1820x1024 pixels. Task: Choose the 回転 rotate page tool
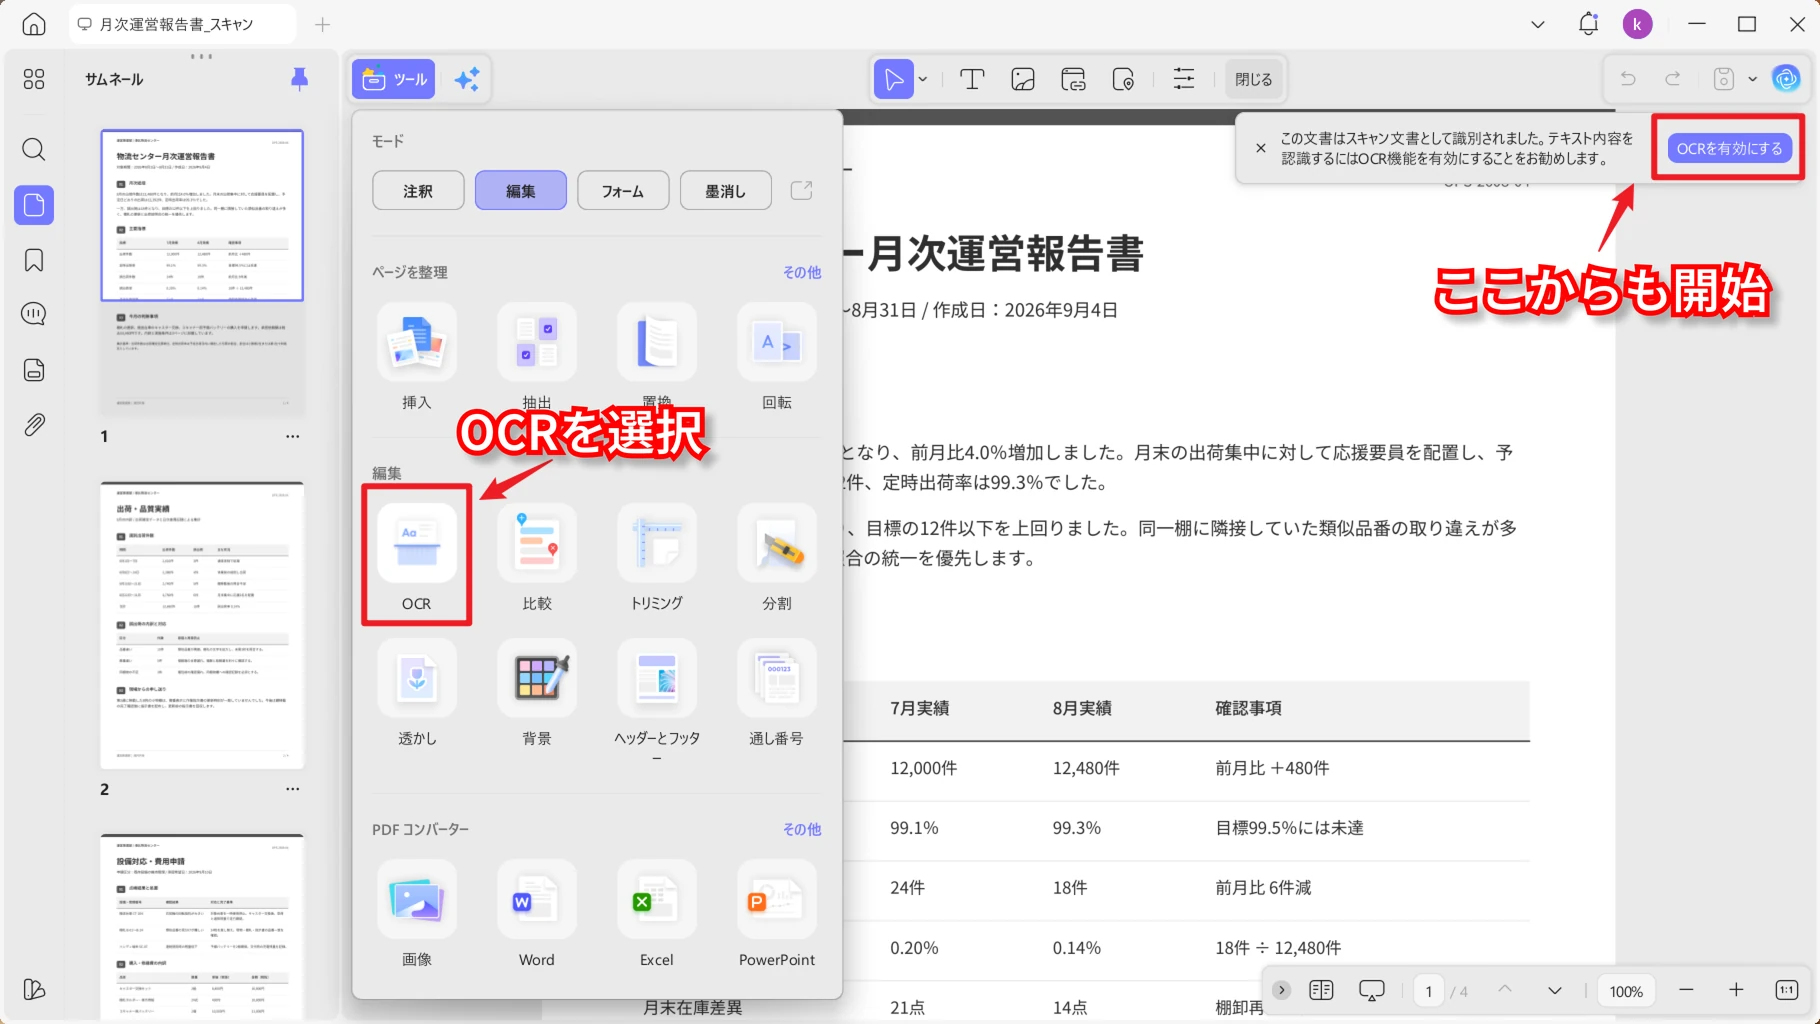(777, 356)
